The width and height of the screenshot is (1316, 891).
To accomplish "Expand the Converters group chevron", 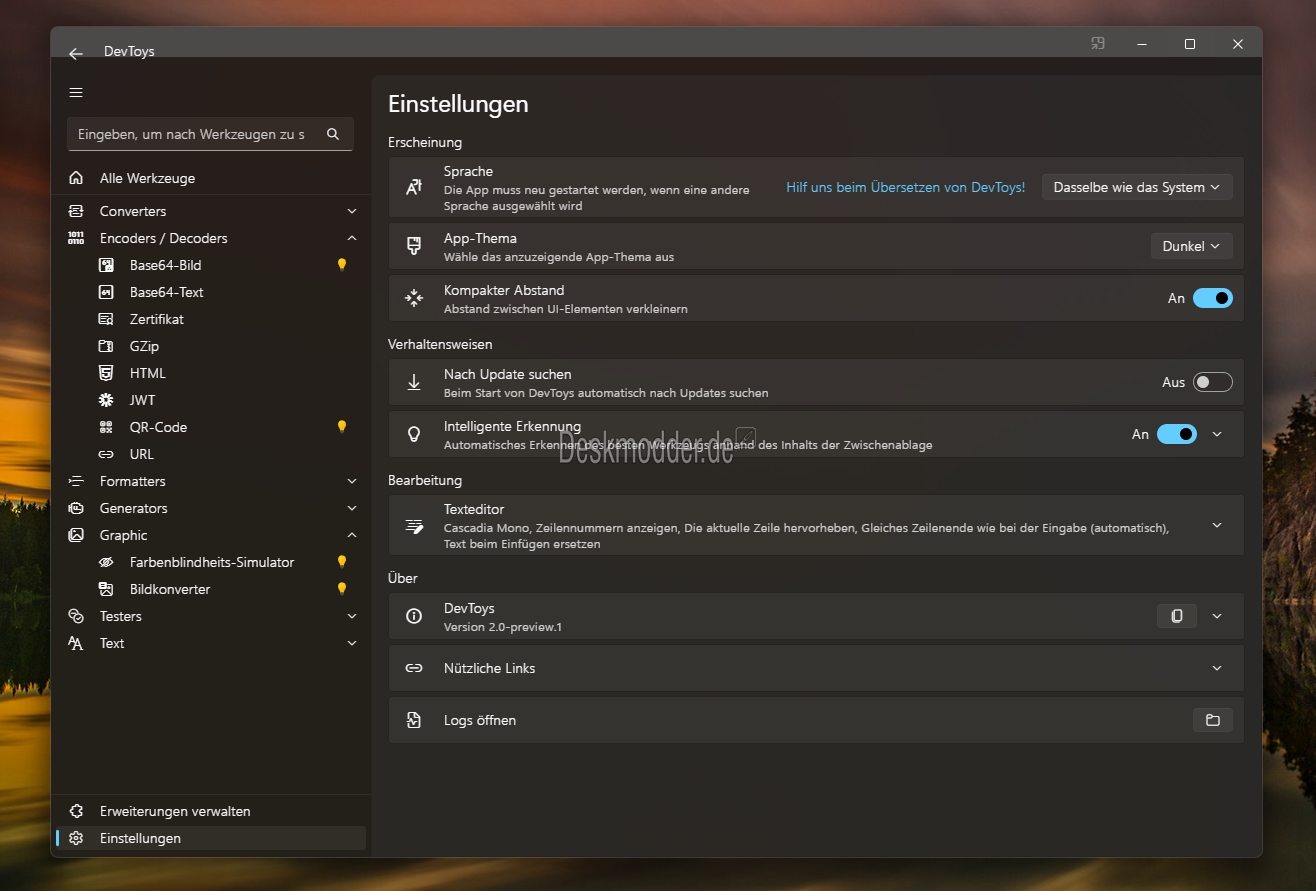I will click(352, 211).
